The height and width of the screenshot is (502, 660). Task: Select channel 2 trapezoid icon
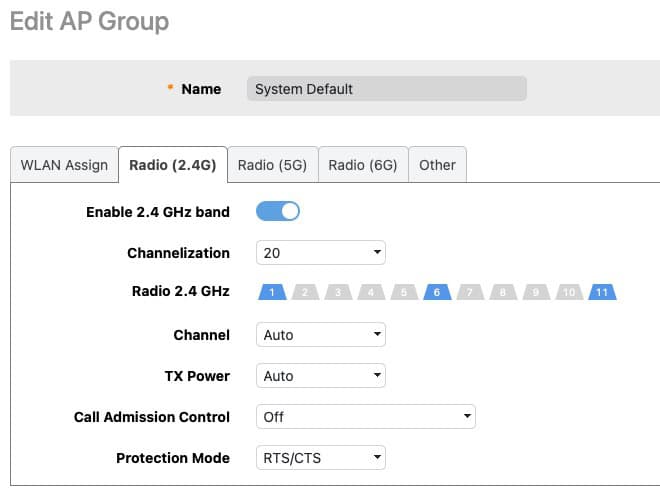305,292
